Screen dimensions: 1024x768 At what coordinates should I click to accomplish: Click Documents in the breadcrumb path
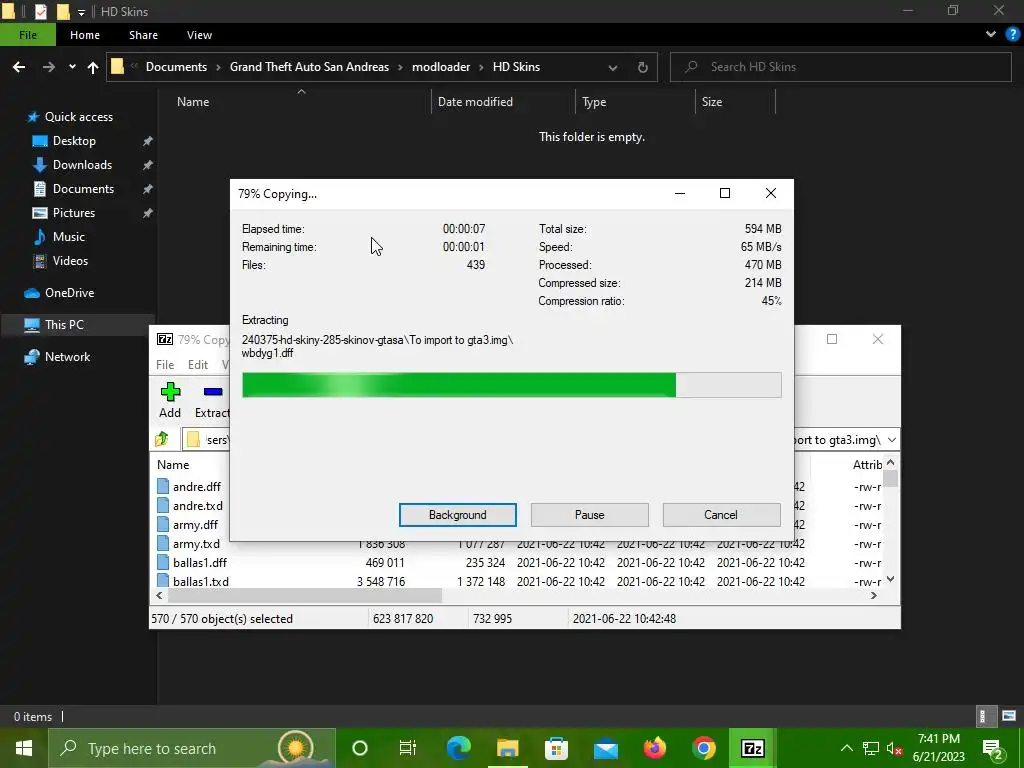coord(176,67)
